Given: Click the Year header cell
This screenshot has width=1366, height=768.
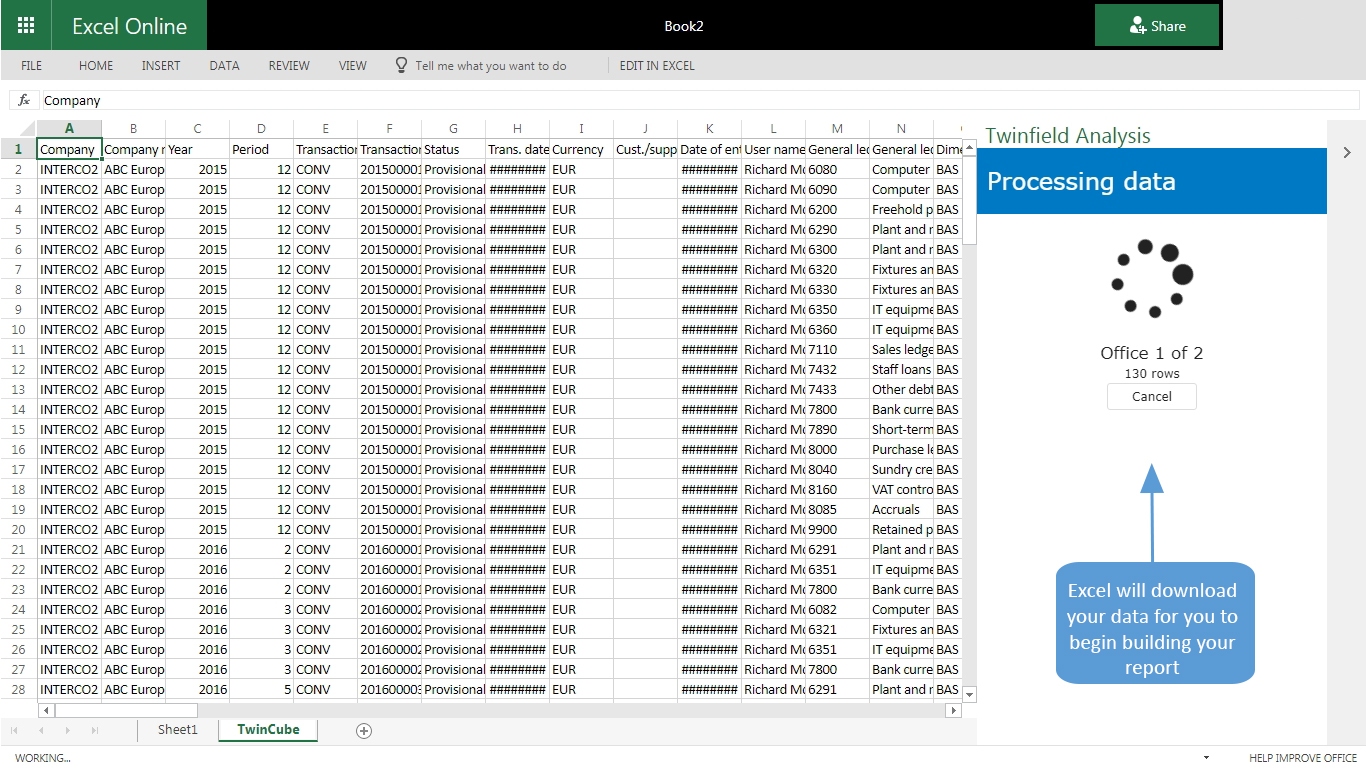Looking at the screenshot, I should point(197,149).
